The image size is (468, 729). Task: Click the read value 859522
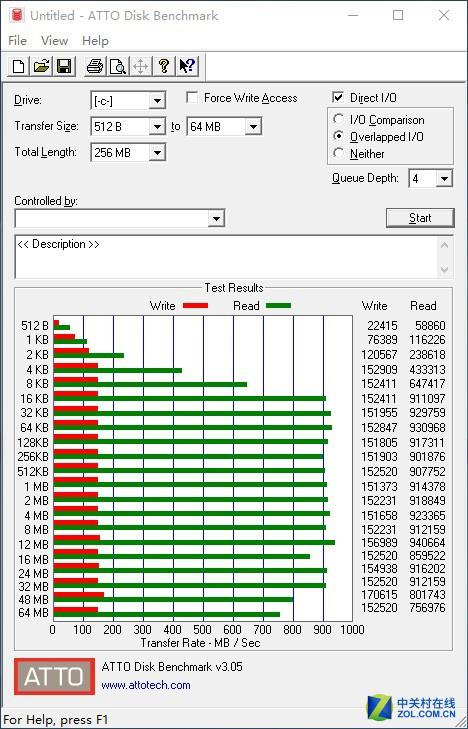(x=427, y=556)
